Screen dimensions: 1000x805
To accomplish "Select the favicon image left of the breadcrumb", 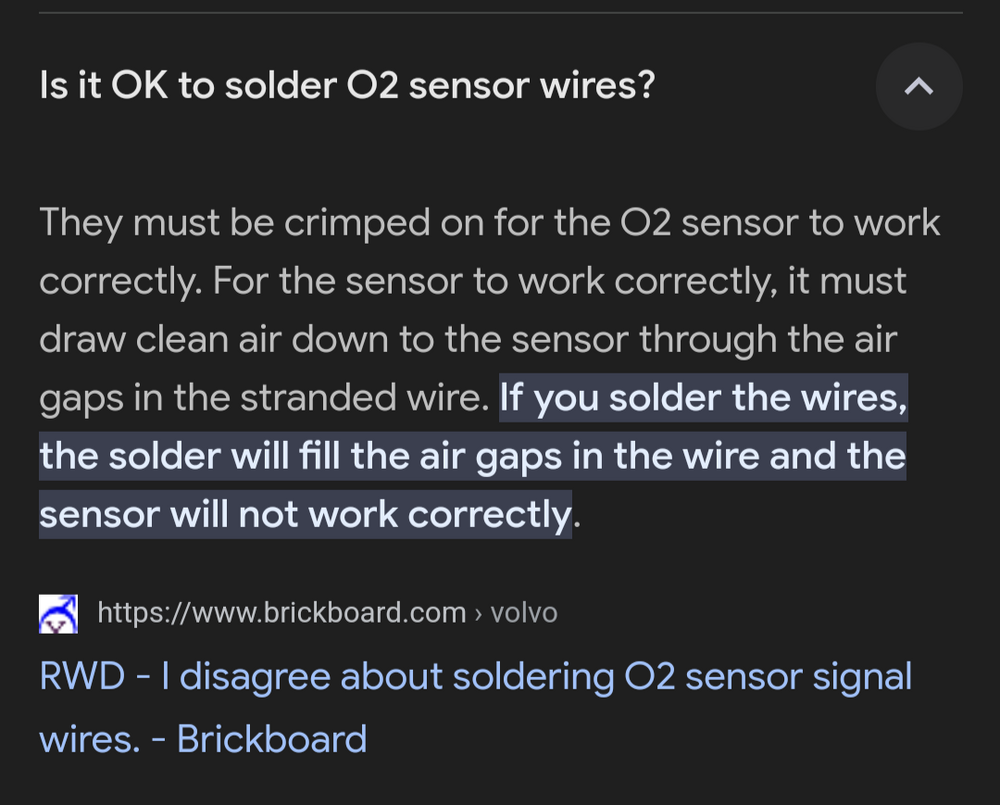I will pos(58,613).
